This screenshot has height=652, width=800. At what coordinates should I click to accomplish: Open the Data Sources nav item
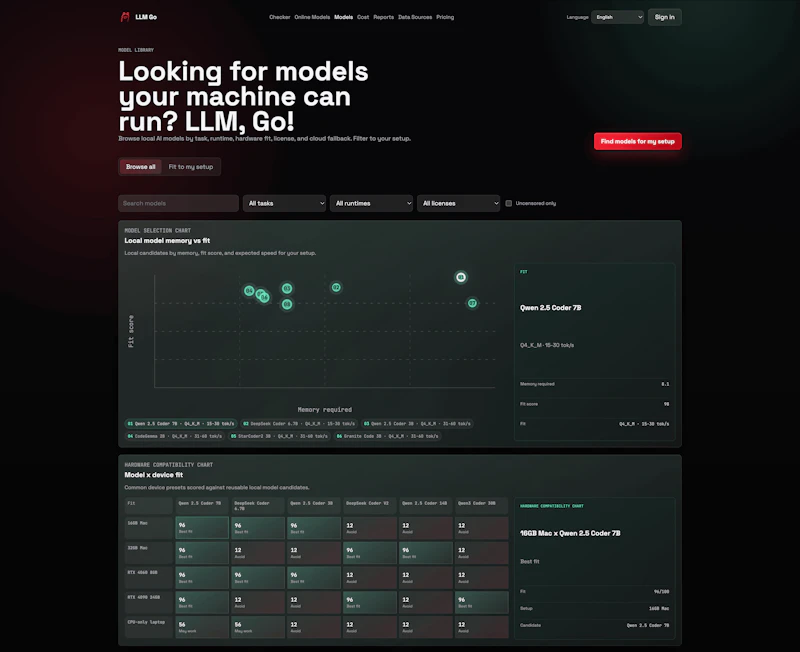[x=415, y=17]
